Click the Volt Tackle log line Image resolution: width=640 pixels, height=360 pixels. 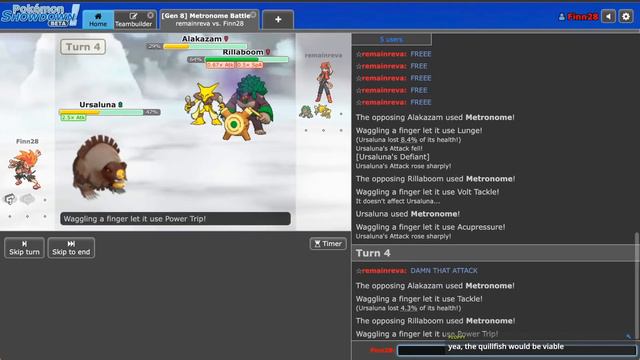coord(427,192)
